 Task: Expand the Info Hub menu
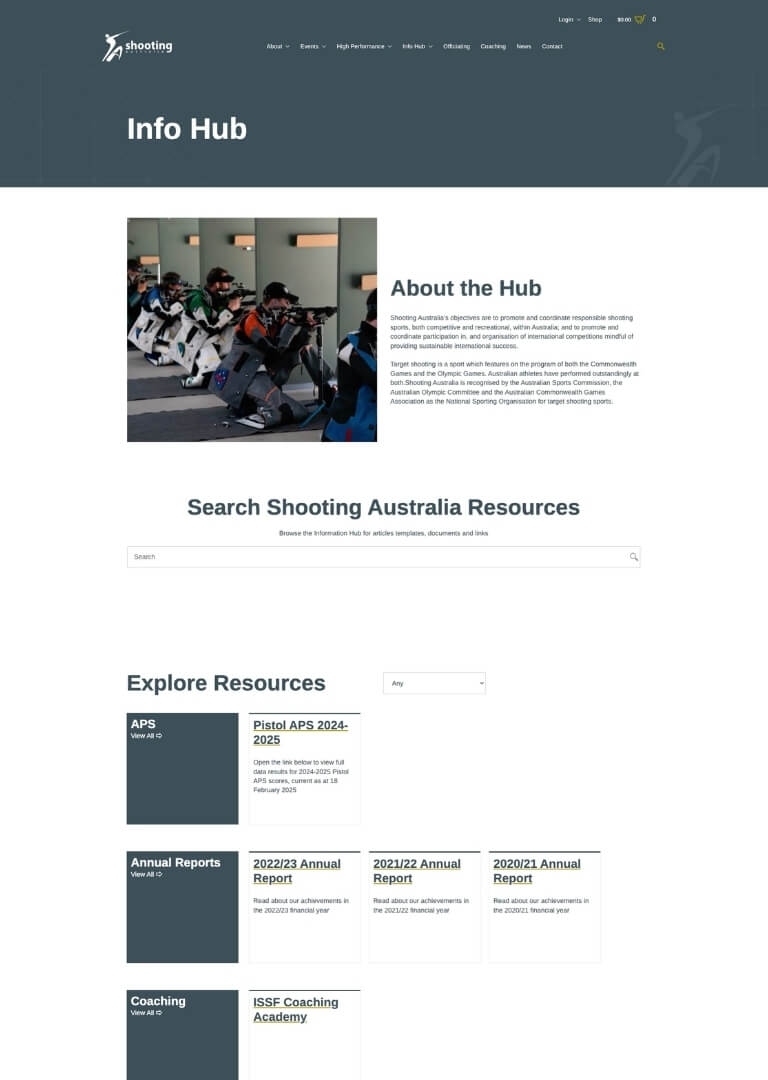click(417, 46)
